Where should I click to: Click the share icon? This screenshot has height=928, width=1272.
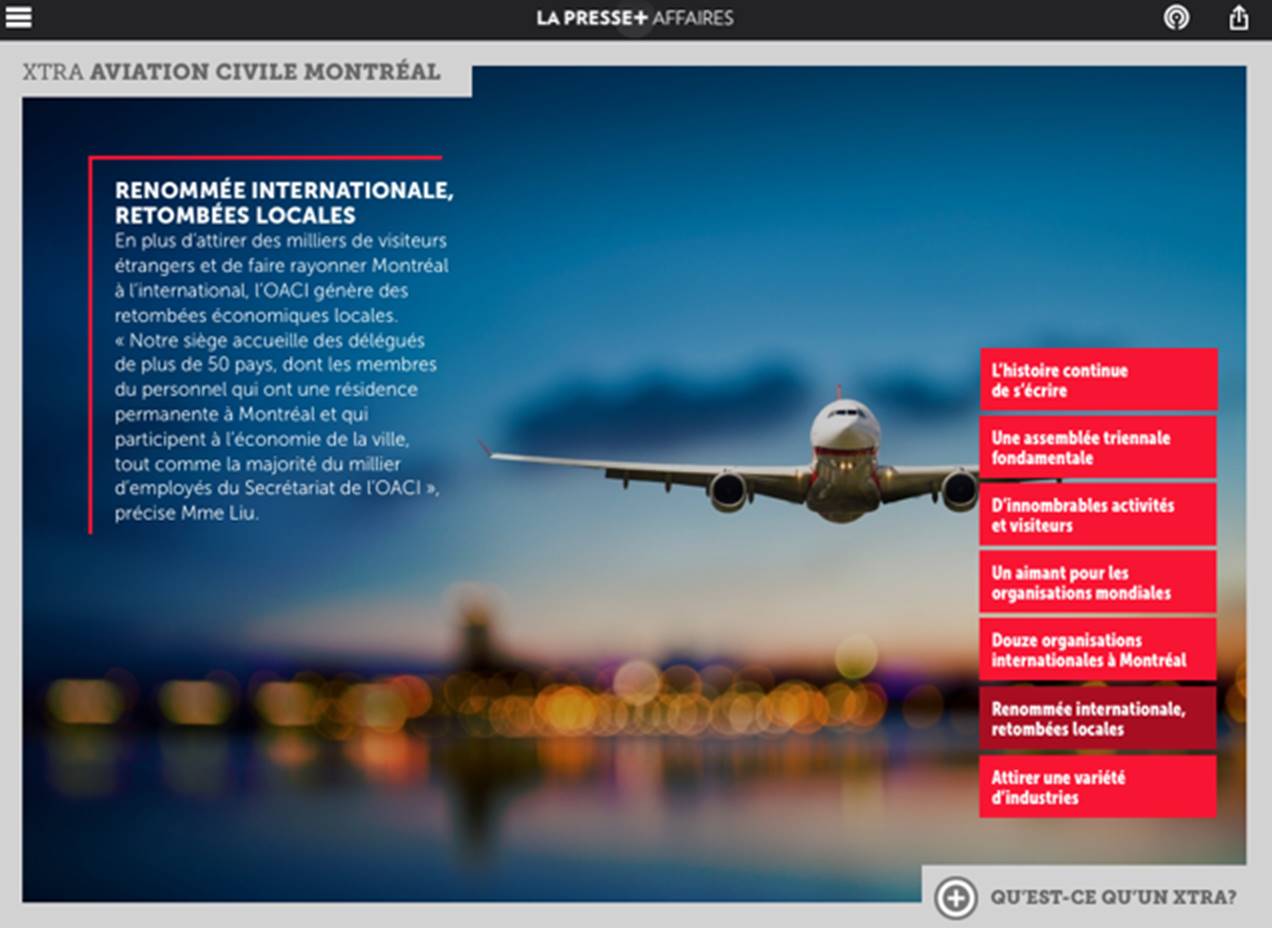pos(1238,18)
